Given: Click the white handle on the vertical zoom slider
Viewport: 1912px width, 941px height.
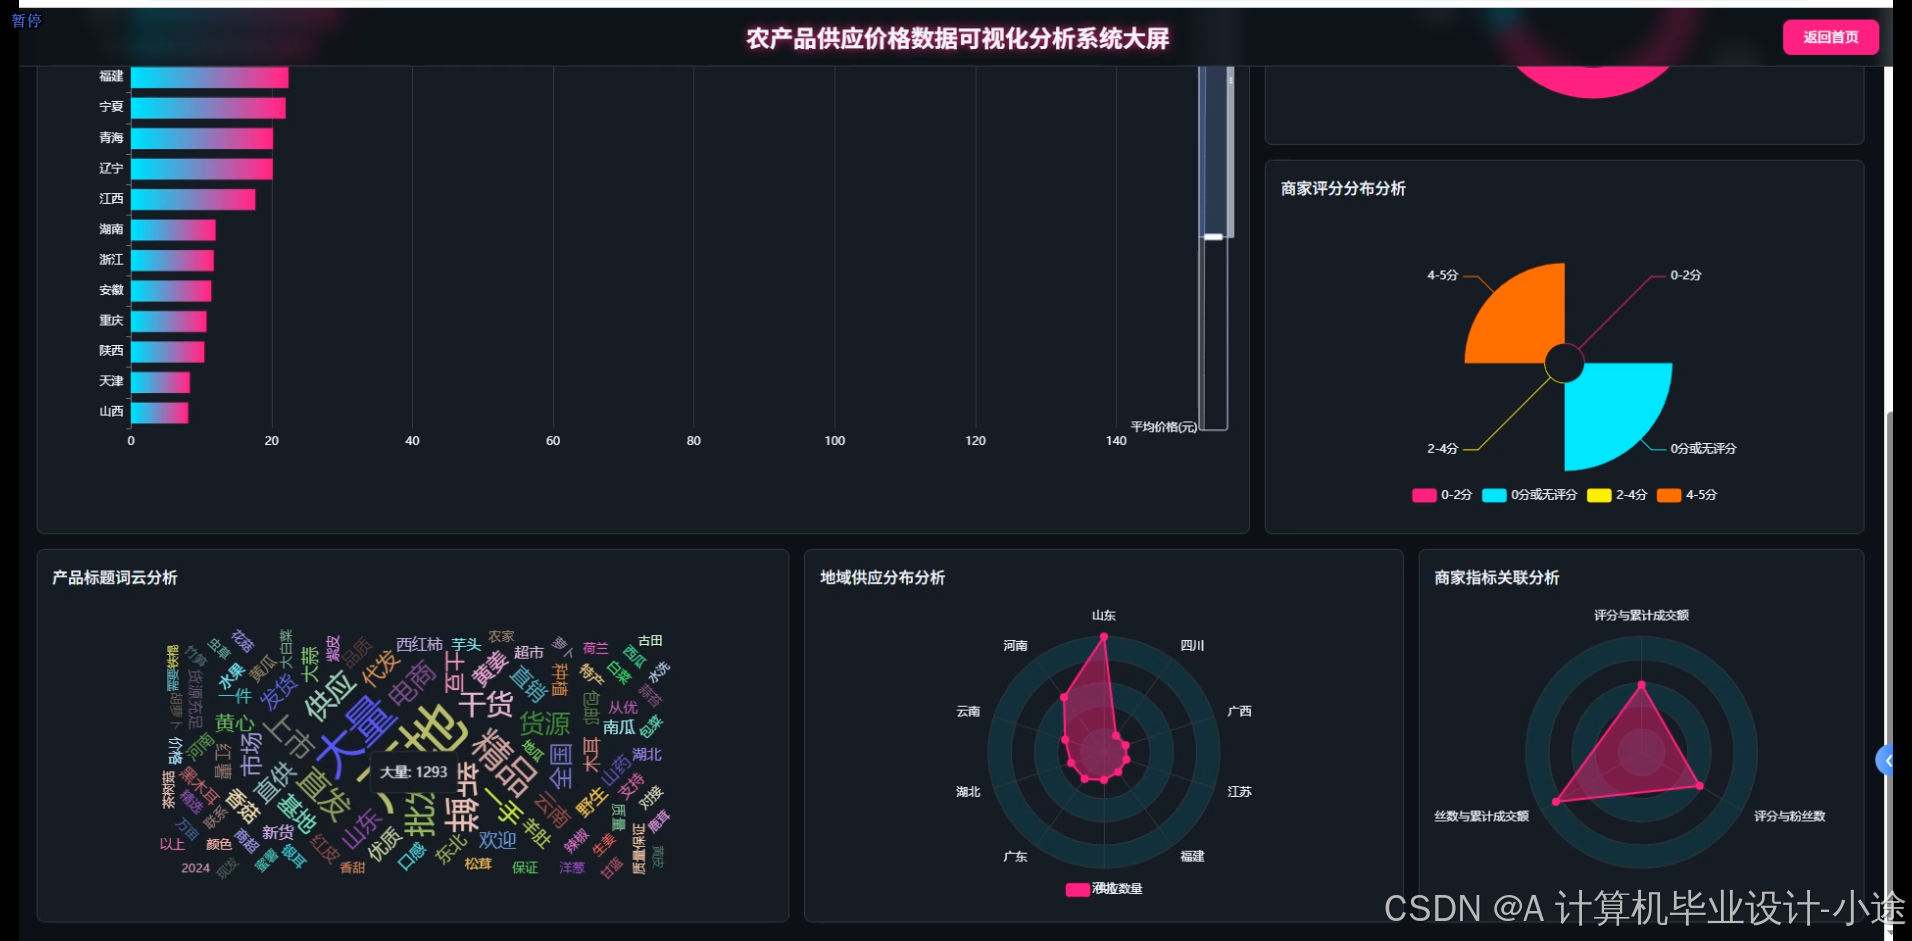Looking at the screenshot, I should pyautogui.click(x=1213, y=237).
